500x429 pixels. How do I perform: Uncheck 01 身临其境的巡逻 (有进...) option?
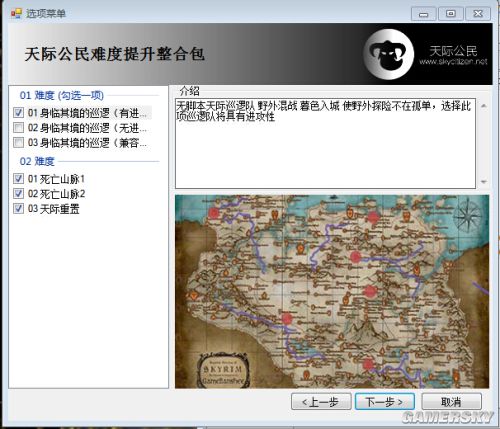(x=18, y=113)
